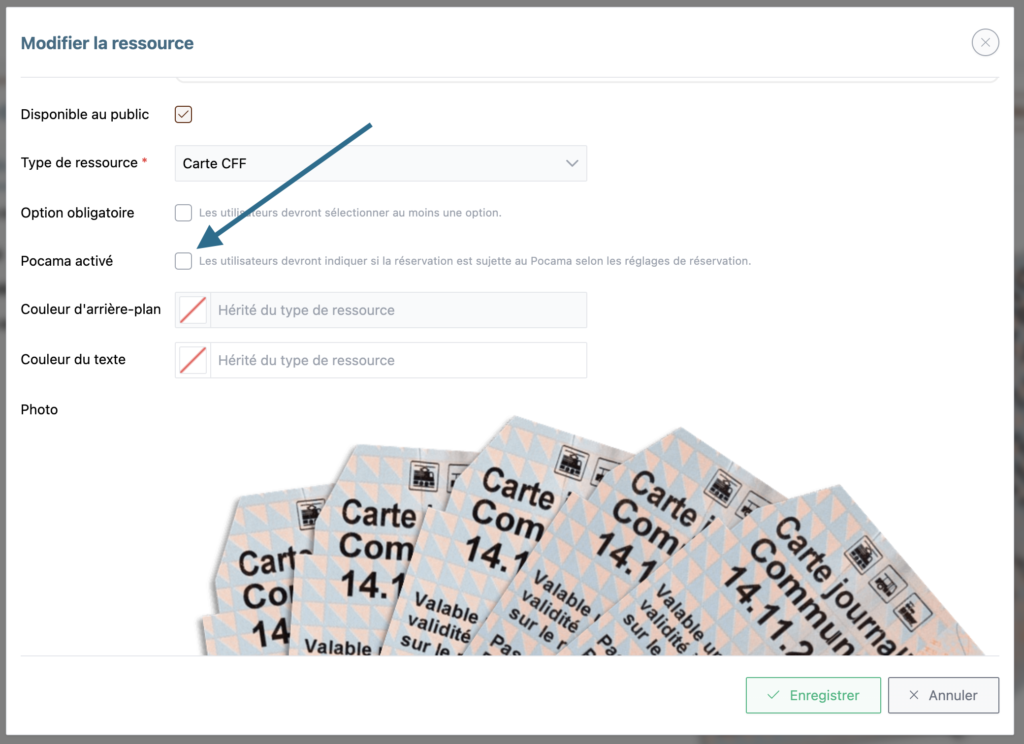Open the Type de ressource dropdown
Screen dimensions: 1024x744
point(381,163)
